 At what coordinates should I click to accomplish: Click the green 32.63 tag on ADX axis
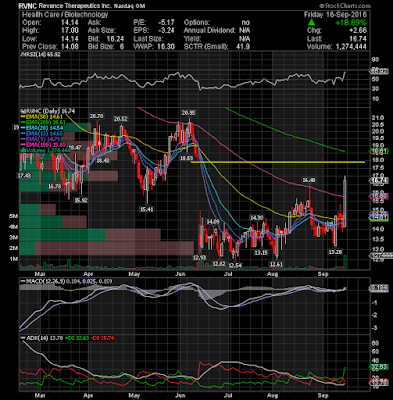[x=380, y=367]
